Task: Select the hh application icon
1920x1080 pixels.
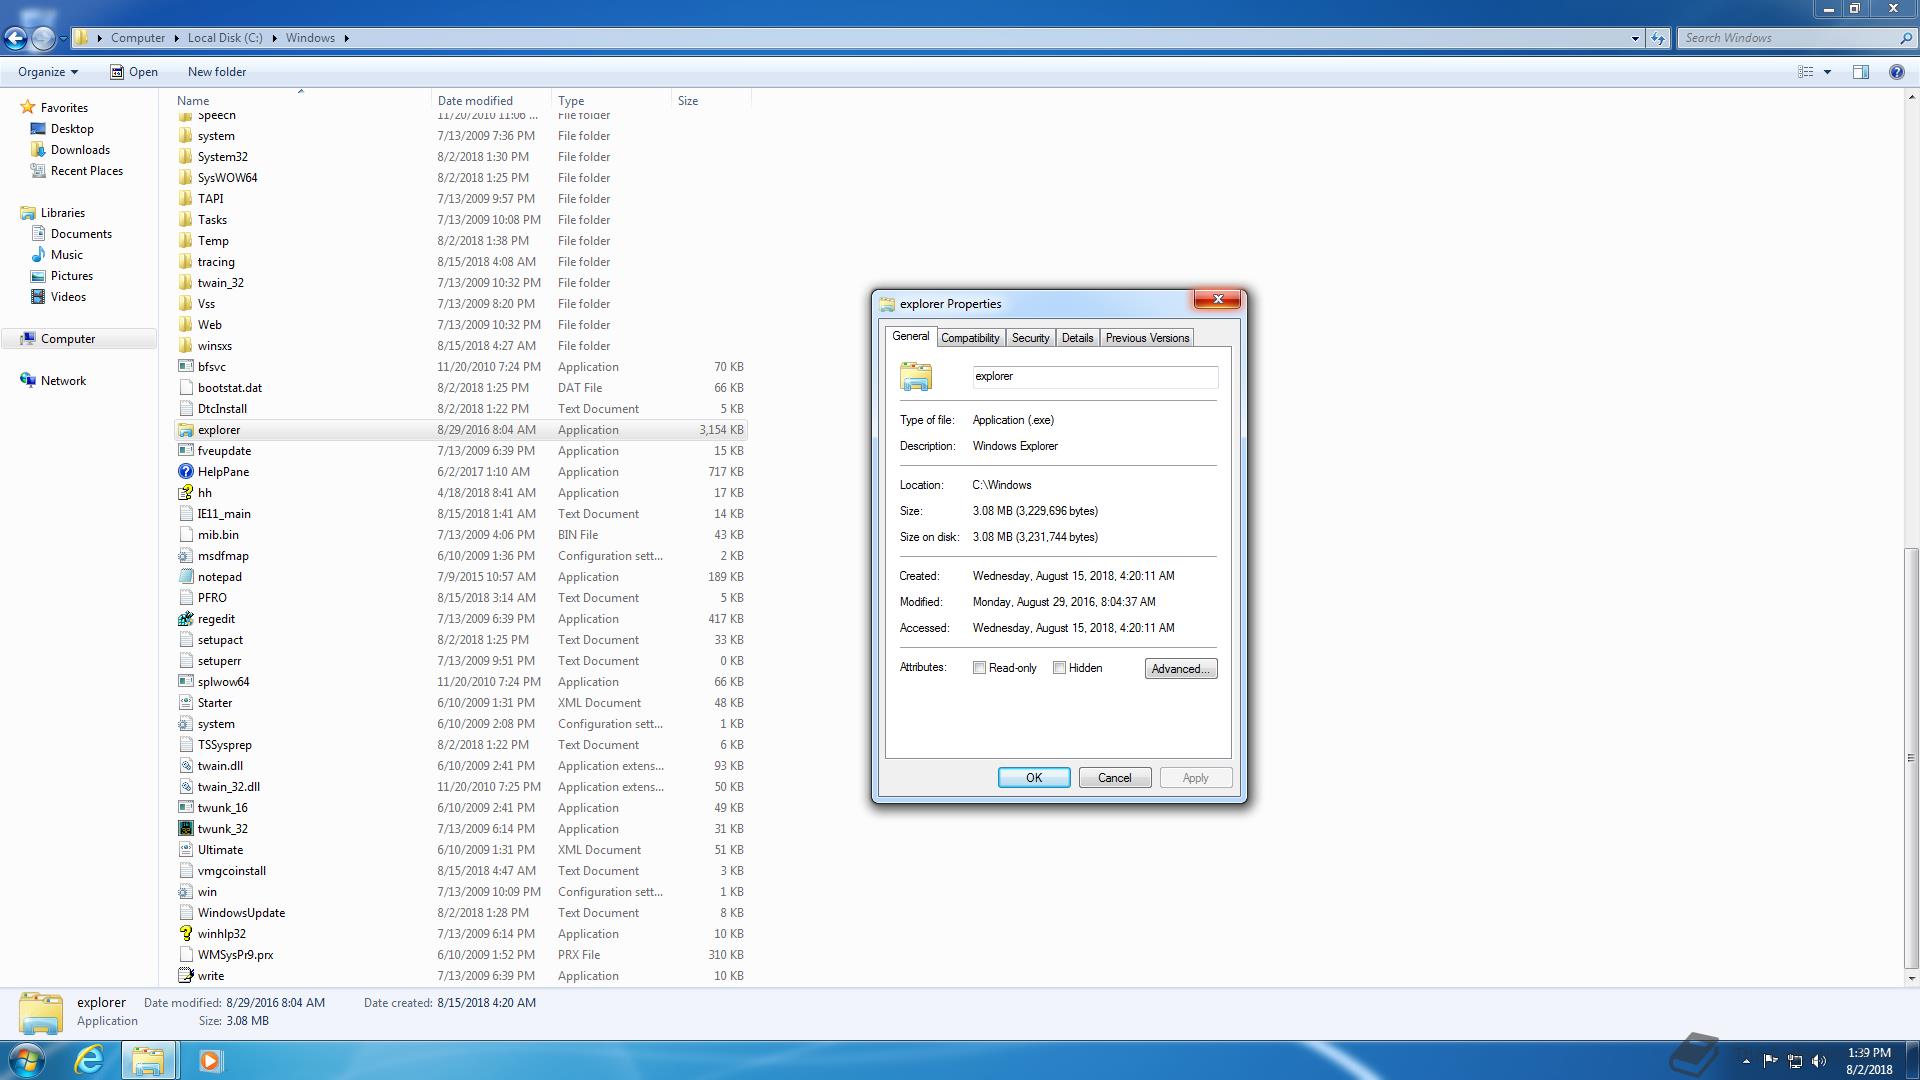Action: click(x=185, y=493)
